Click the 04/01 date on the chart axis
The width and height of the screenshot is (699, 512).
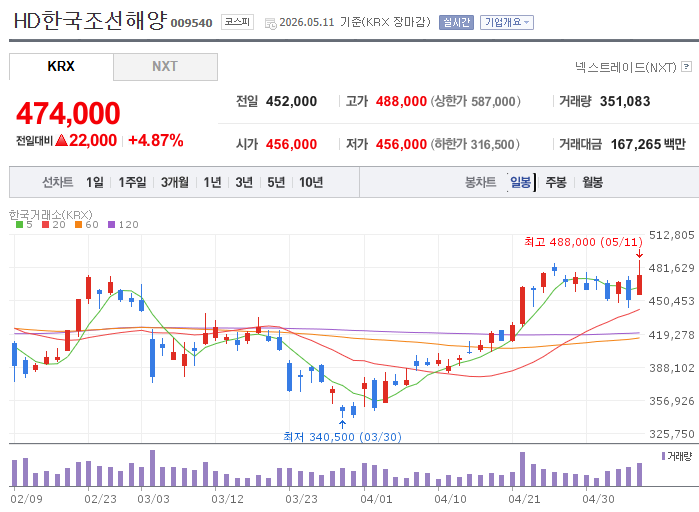[376, 499]
